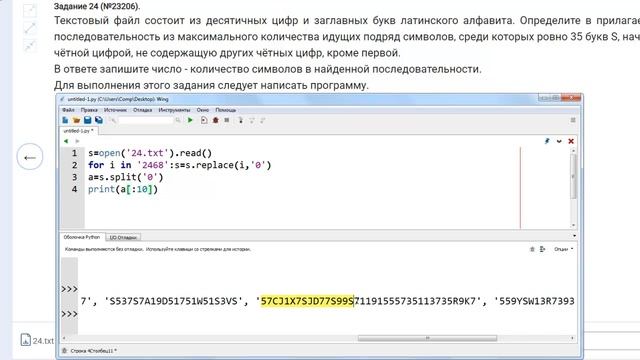Click the shell clear/bug icon

point(532,249)
